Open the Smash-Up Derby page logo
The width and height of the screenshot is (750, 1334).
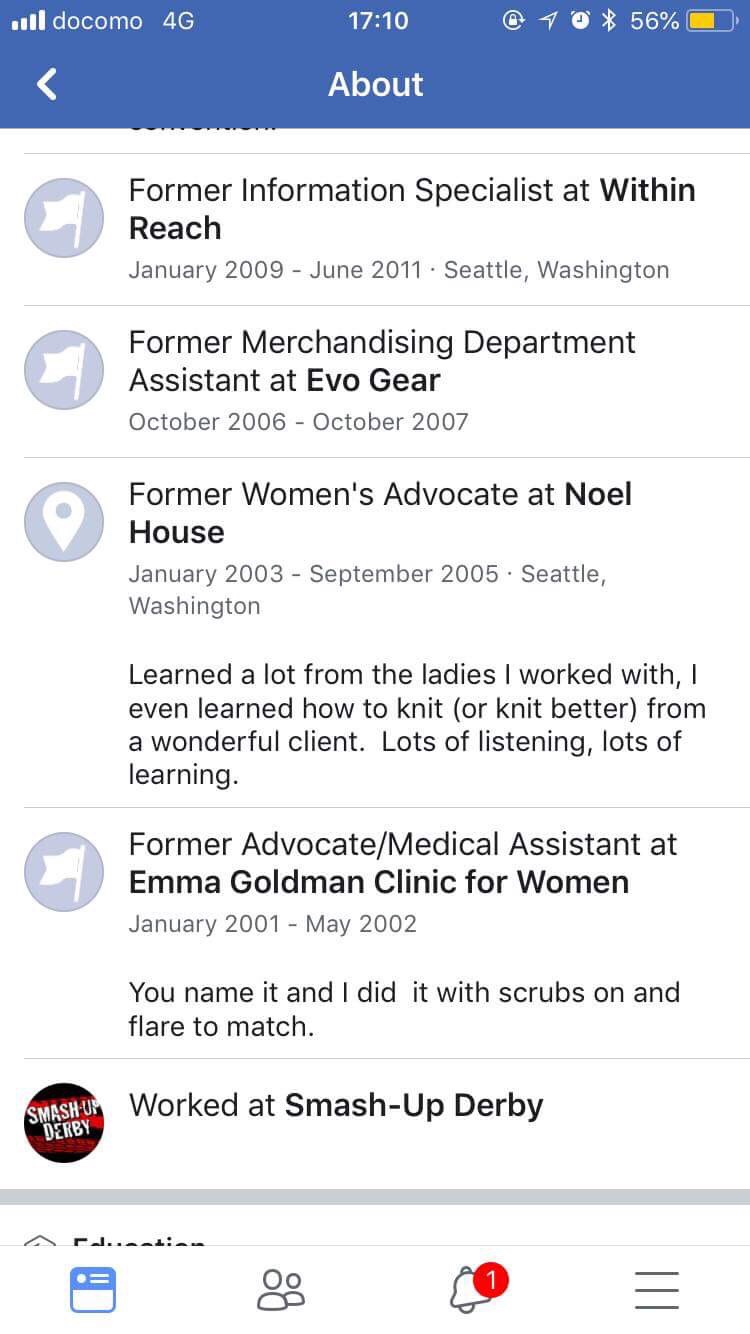64,1122
